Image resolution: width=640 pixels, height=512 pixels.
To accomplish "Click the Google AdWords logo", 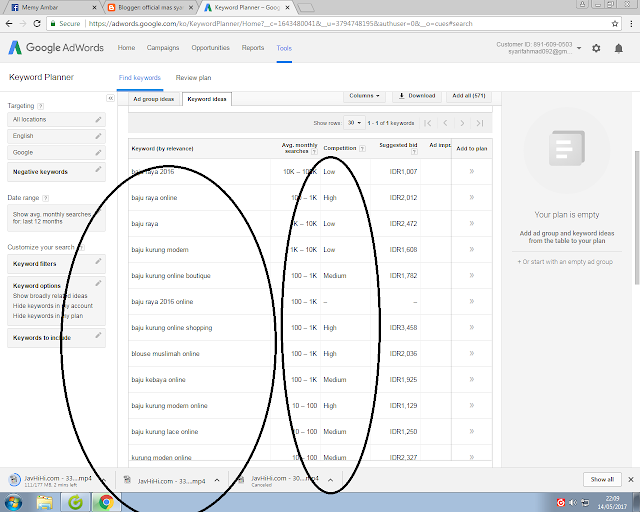I will (x=56, y=48).
